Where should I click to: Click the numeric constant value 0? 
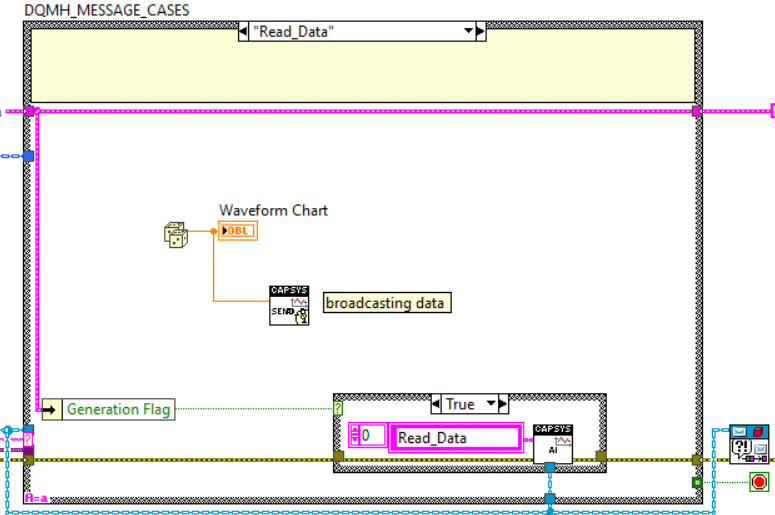[373, 435]
